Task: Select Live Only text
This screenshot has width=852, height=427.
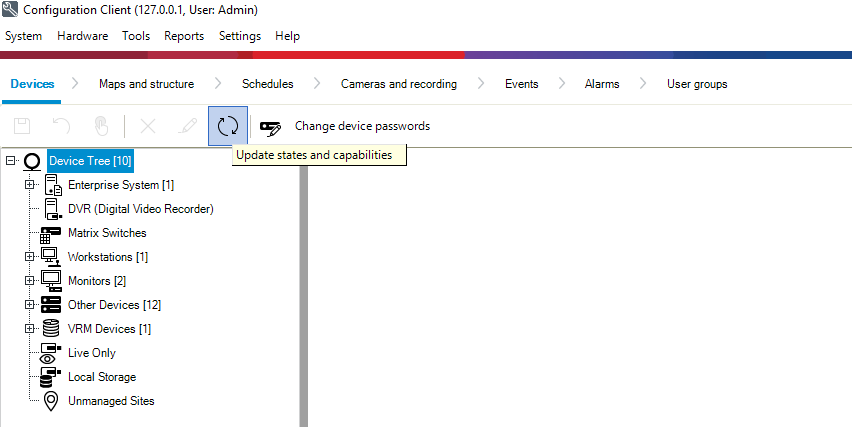Action: pyautogui.click(x=92, y=353)
